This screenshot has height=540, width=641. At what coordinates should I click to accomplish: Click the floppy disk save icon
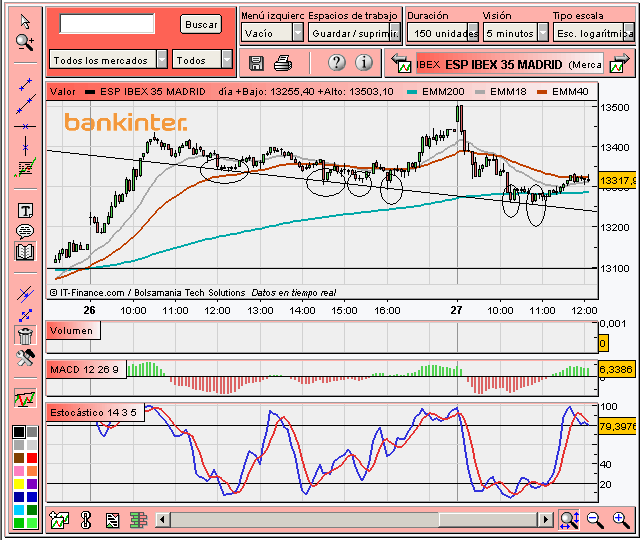[x=256, y=63]
